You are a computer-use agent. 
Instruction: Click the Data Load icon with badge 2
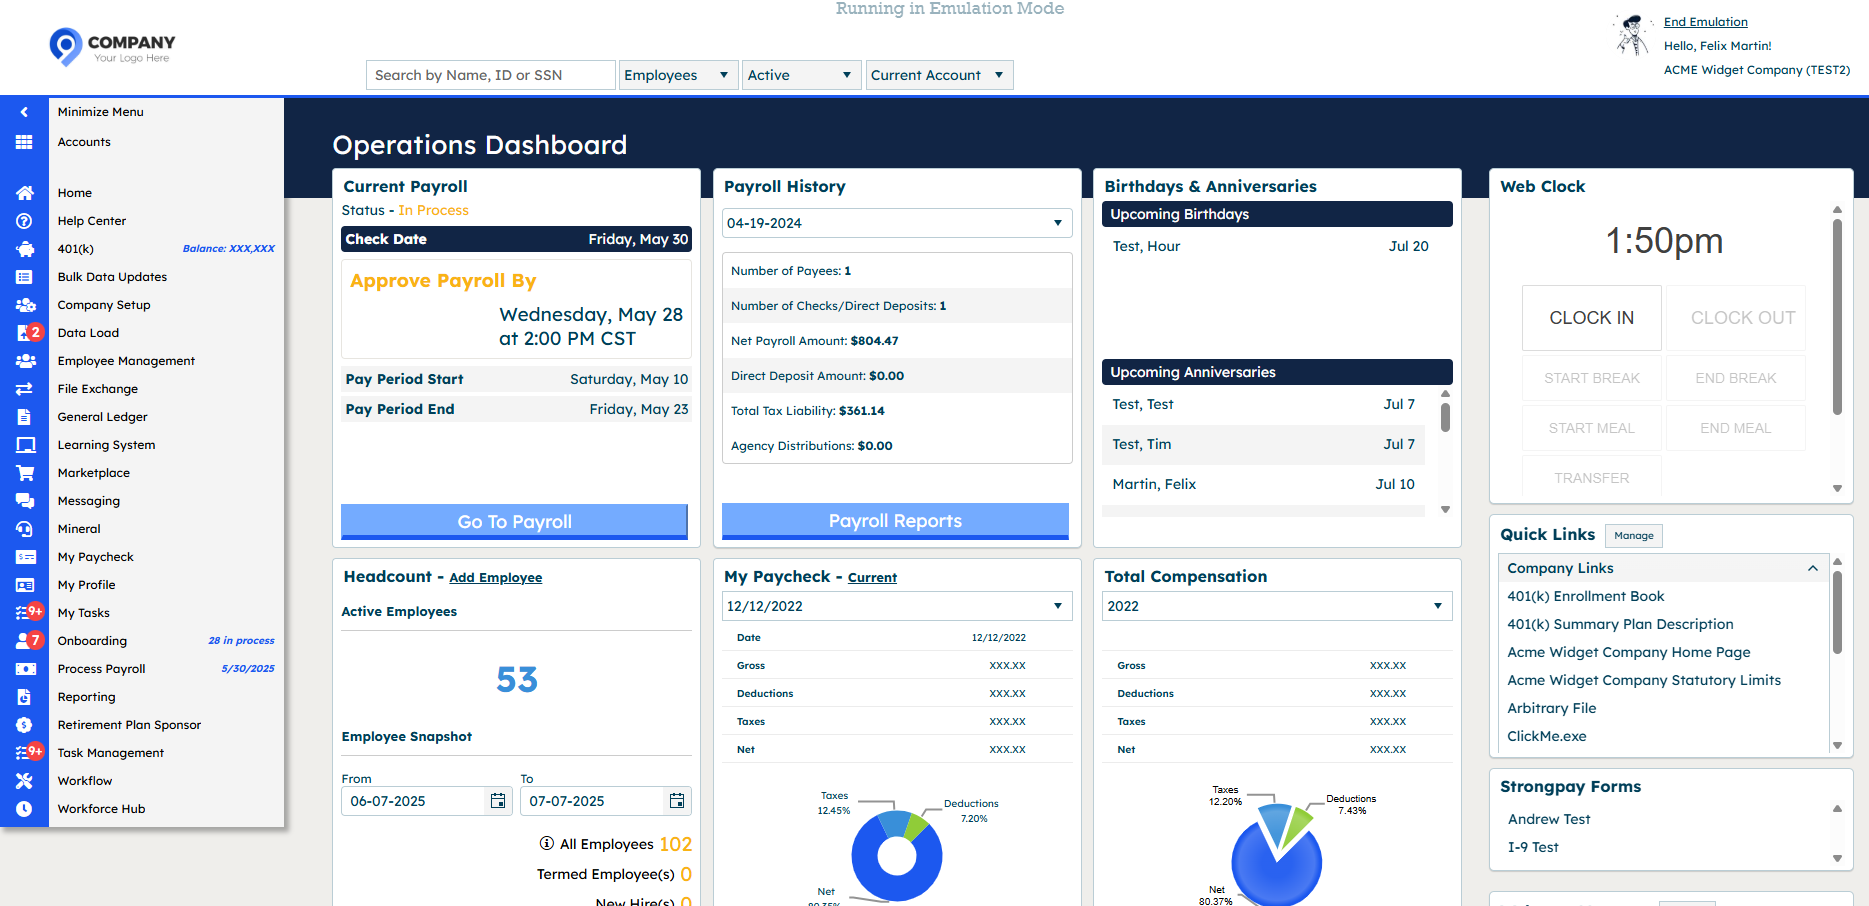[x=28, y=333]
